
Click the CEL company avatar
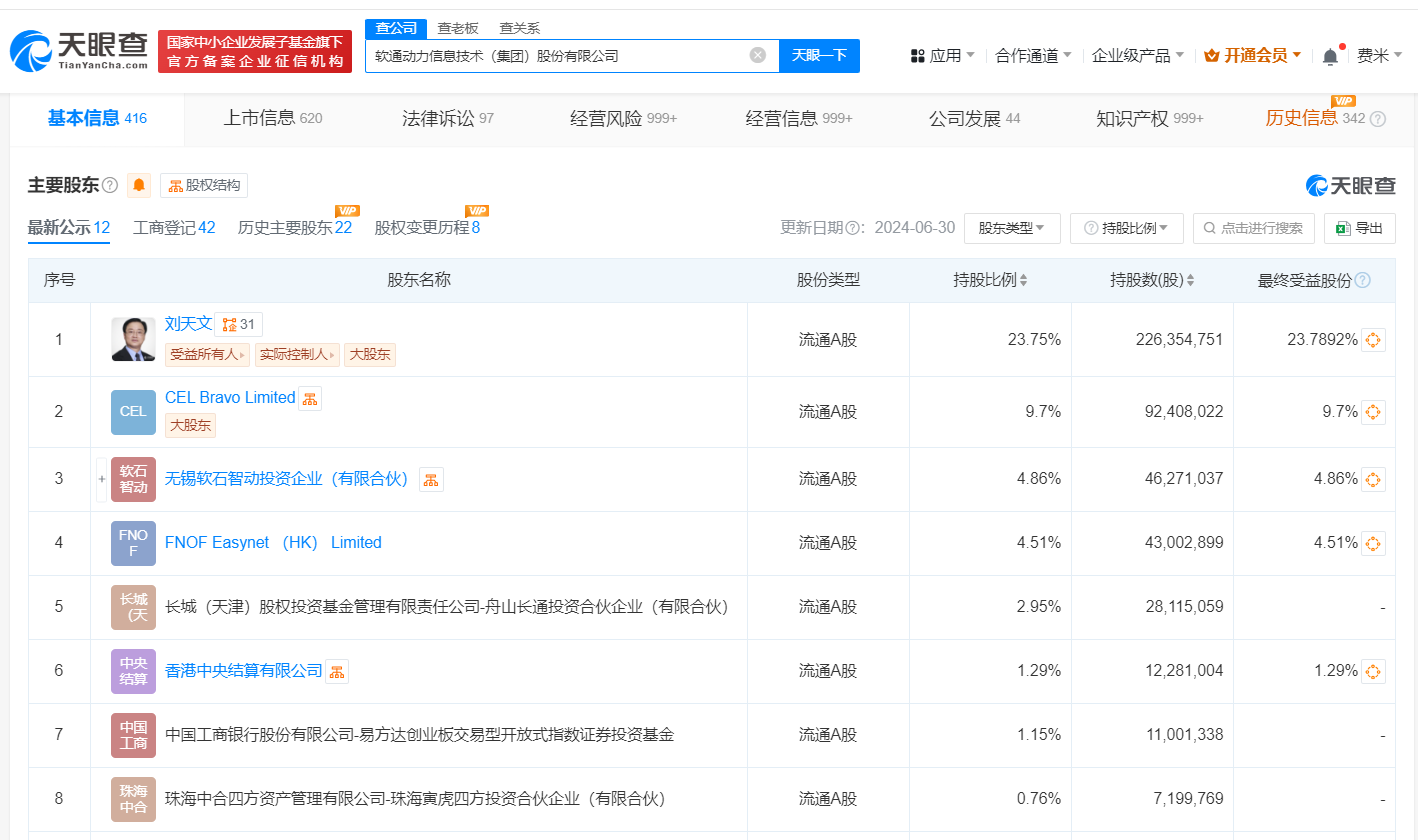coord(133,412)
